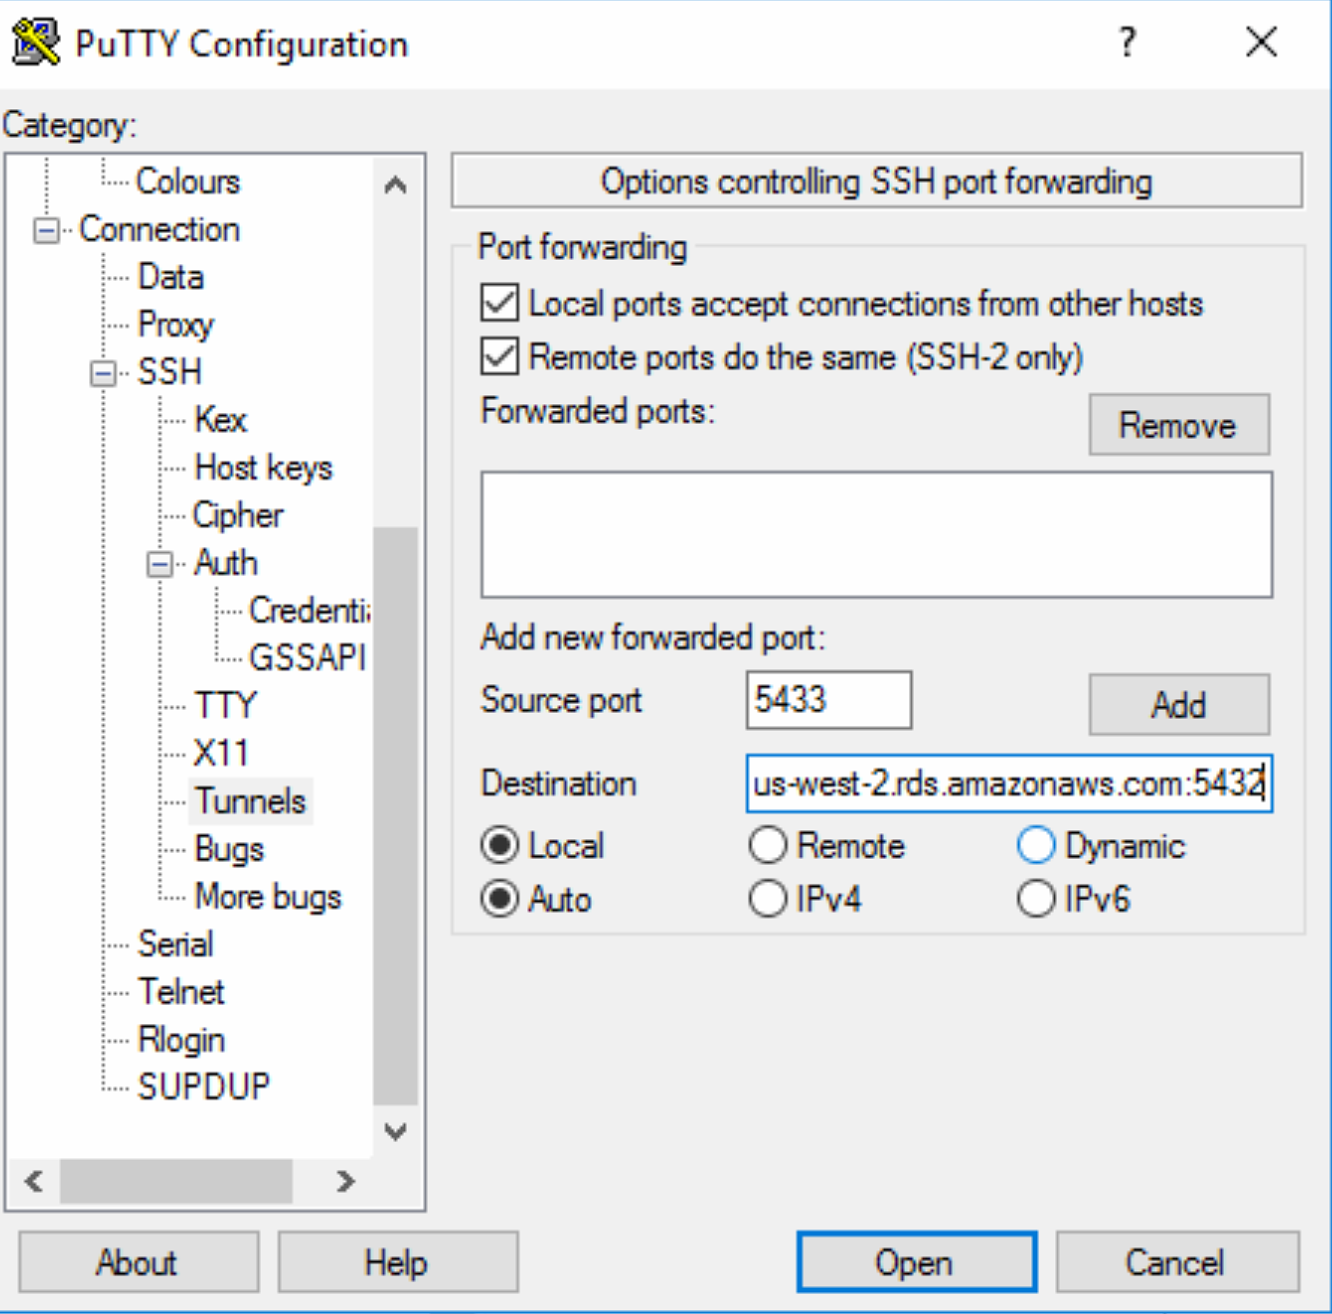
Task: Collapse the SSH tree node
Action: 103,373
